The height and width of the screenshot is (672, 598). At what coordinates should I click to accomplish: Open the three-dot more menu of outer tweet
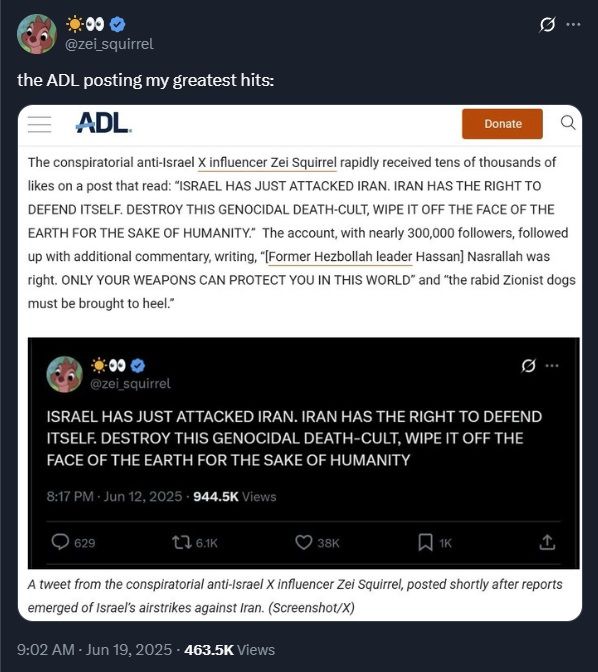click(573, 24)
